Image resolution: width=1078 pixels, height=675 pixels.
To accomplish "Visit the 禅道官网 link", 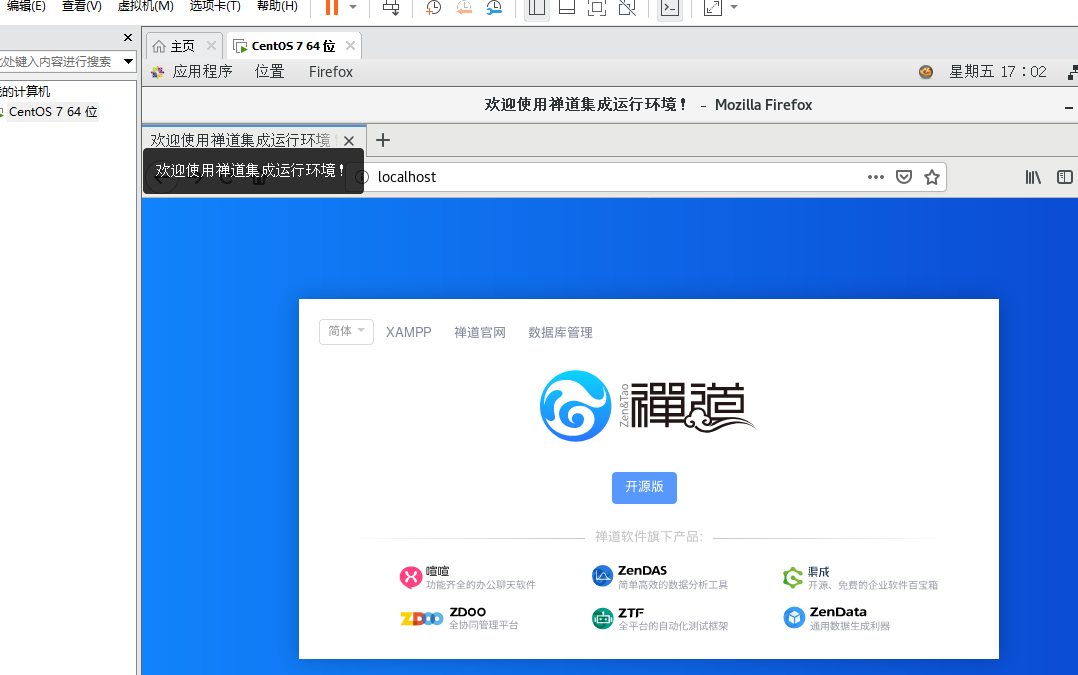I will point(480,332).
